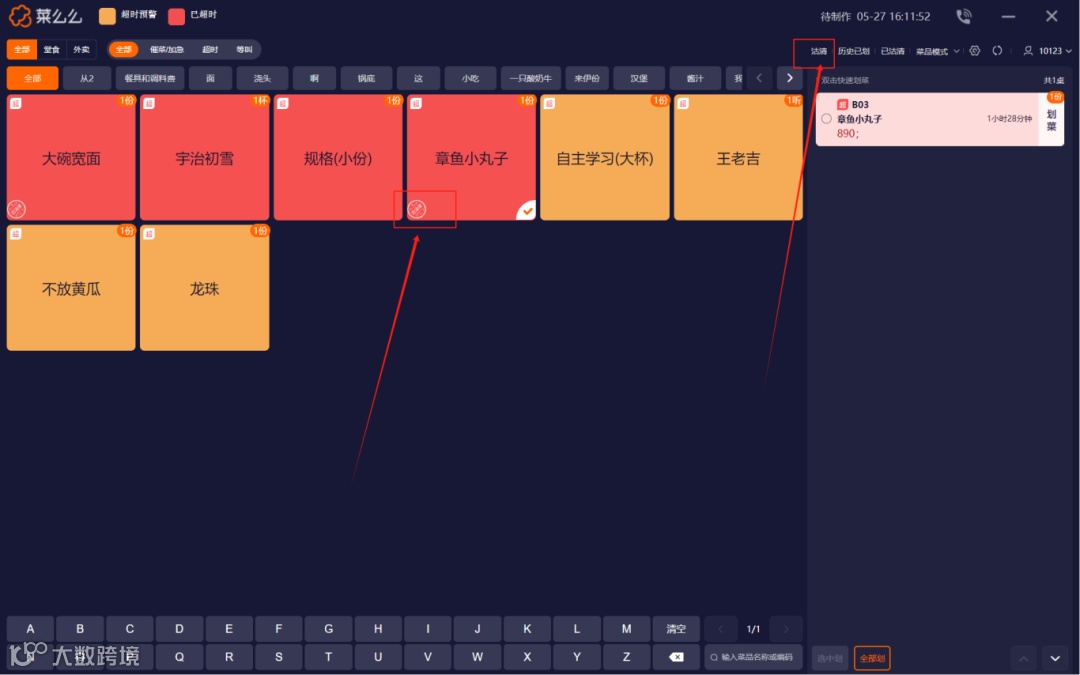This screenshot has width=1080, height=675.
Task: Select the 规格(小份) dish card
Action: 338,158
